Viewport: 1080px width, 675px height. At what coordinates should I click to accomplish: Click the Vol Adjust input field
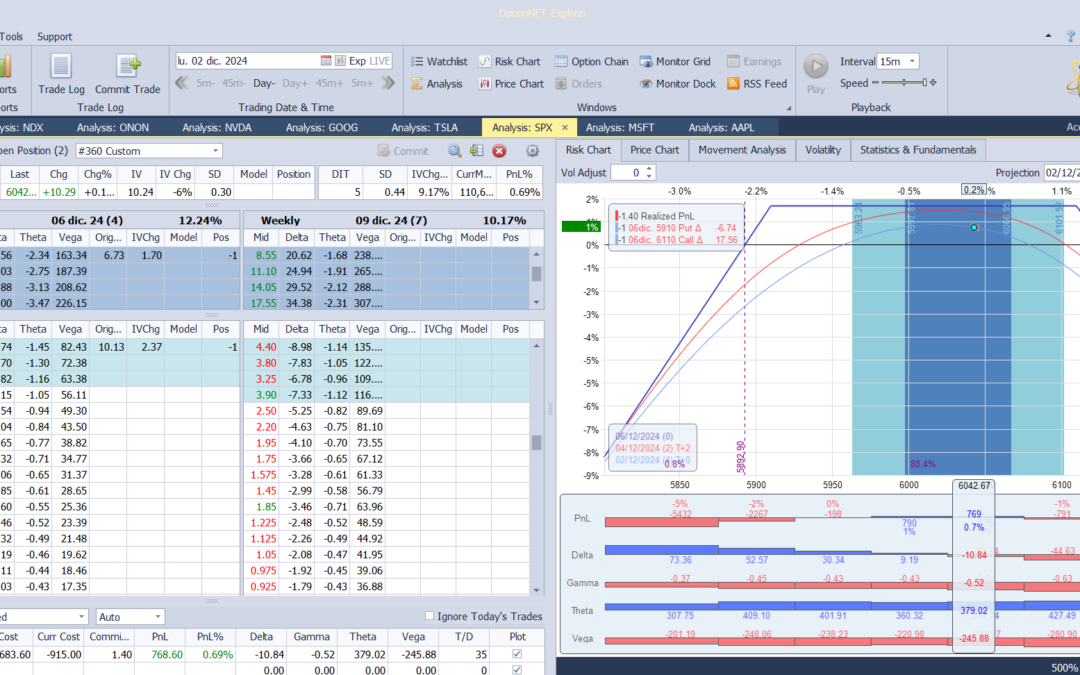pos(627,173)
